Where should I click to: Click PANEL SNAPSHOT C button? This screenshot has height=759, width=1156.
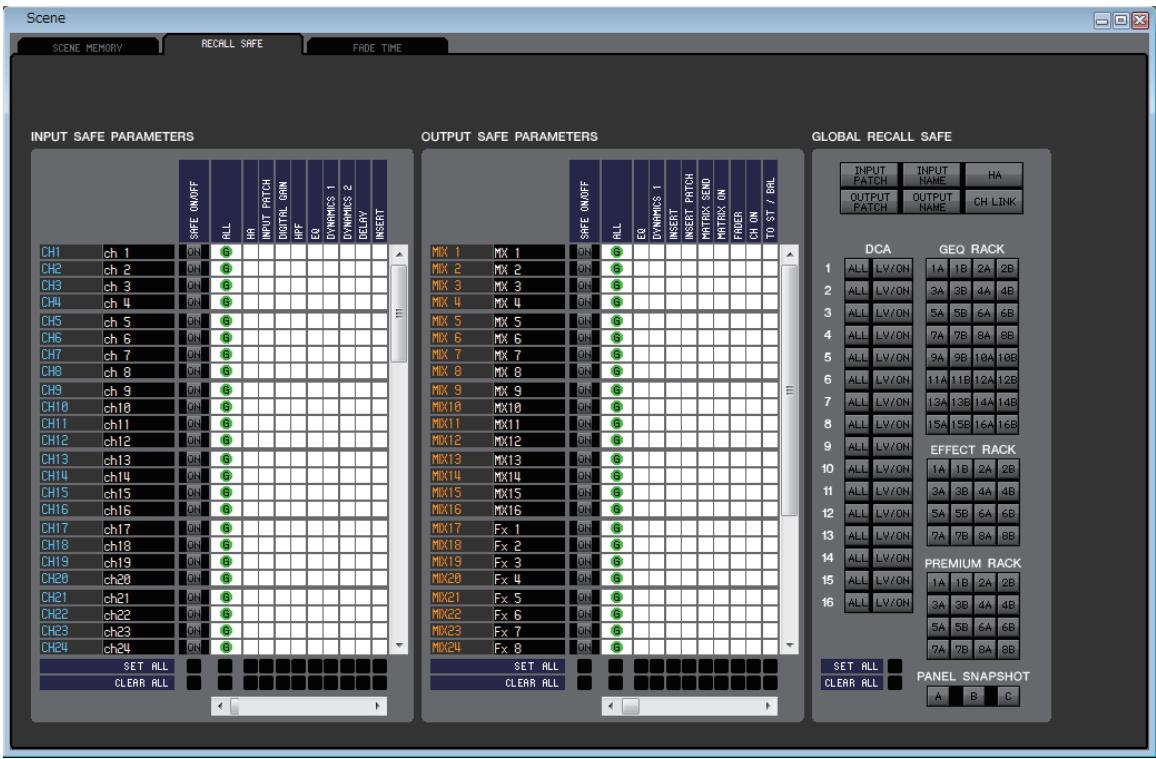pos(1008,696)
